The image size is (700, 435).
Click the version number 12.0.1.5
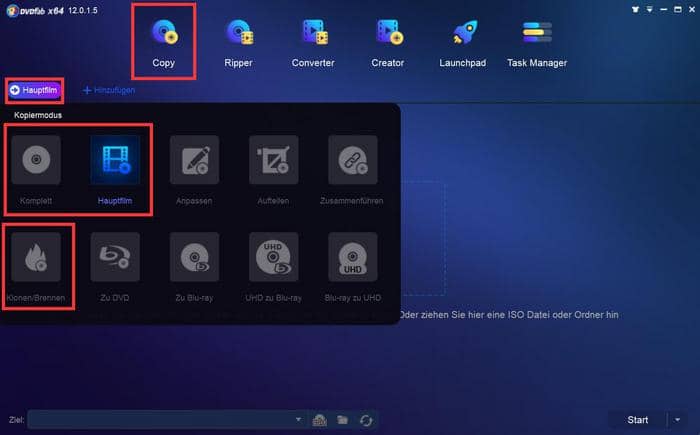(x=83, y=10)
